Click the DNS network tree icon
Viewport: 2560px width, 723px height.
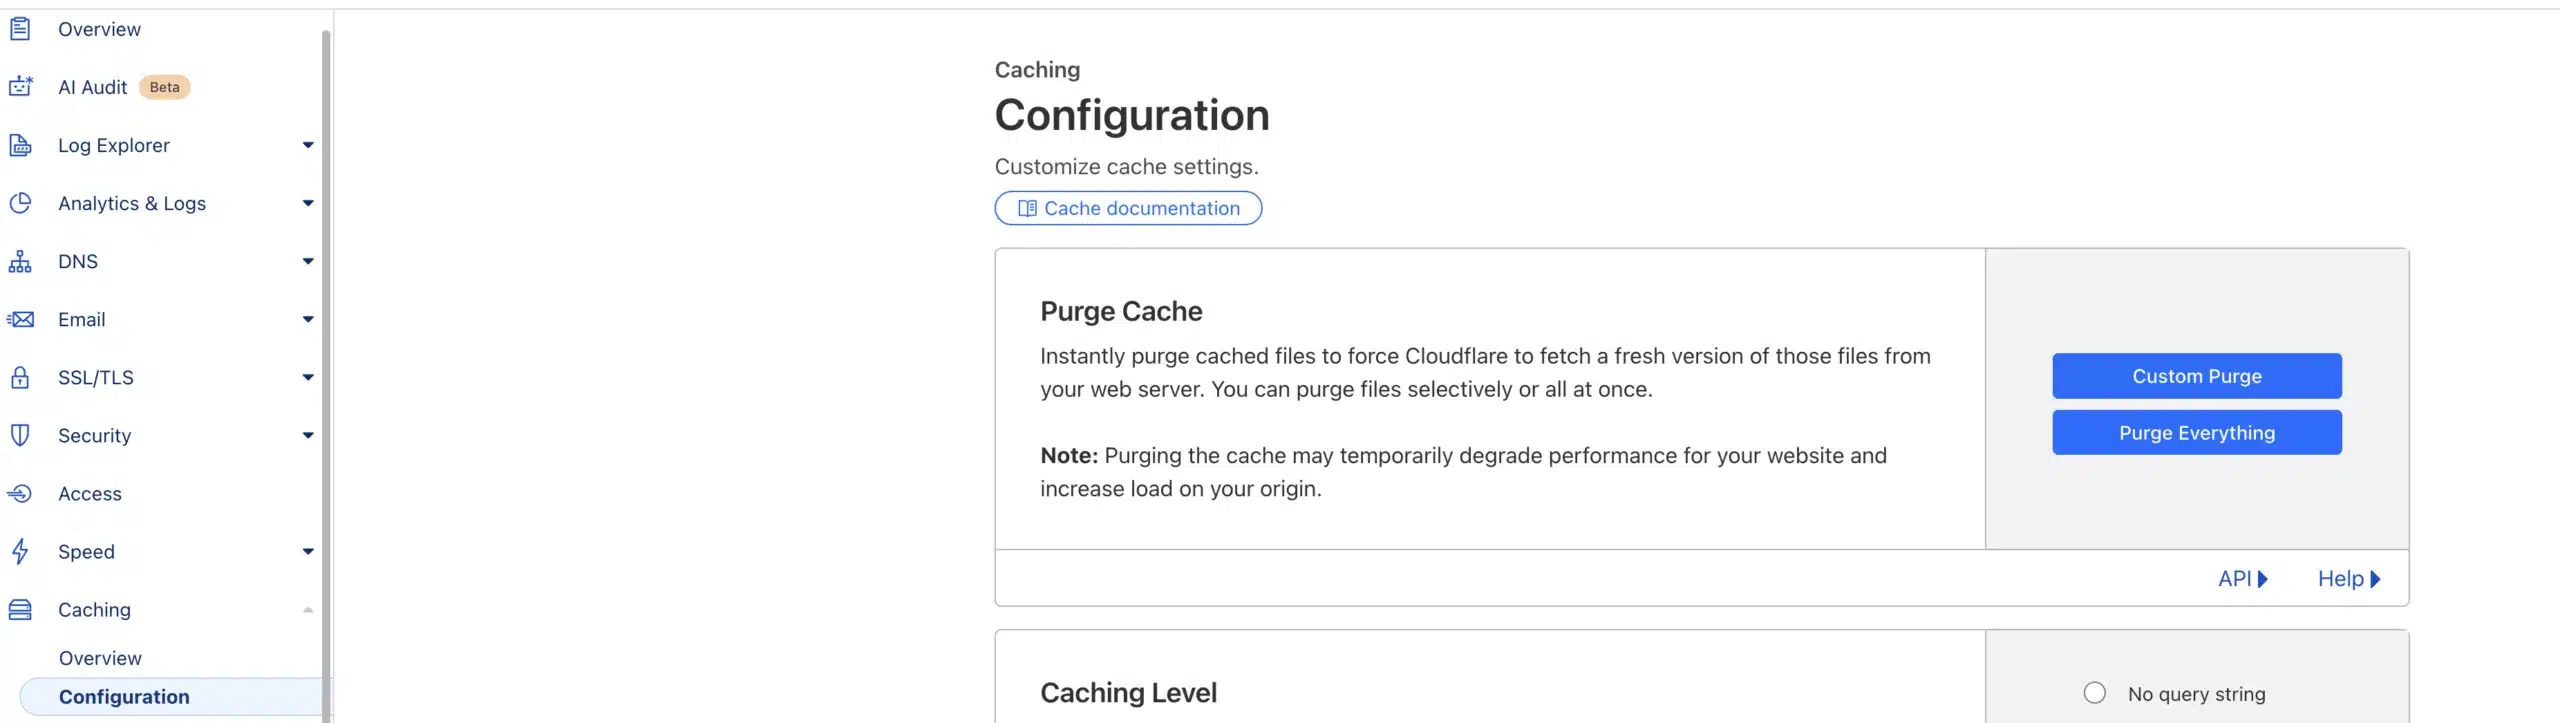pos(20,261)
